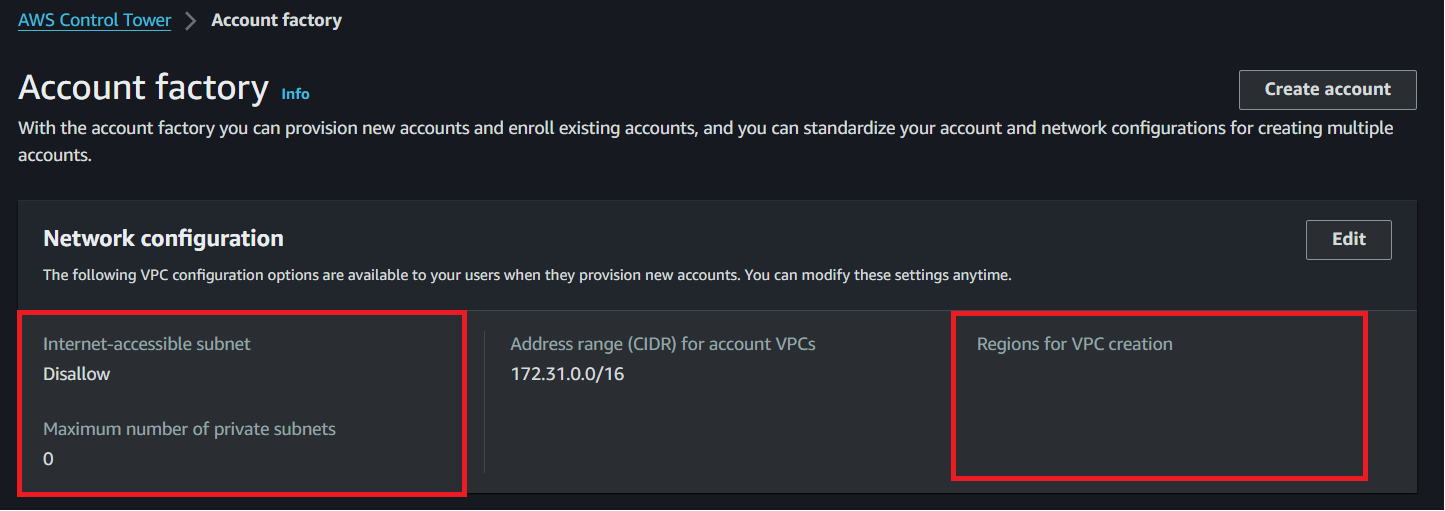Click the account factory description paragraph
The image size is (1445, 511).
pos(705,142)
